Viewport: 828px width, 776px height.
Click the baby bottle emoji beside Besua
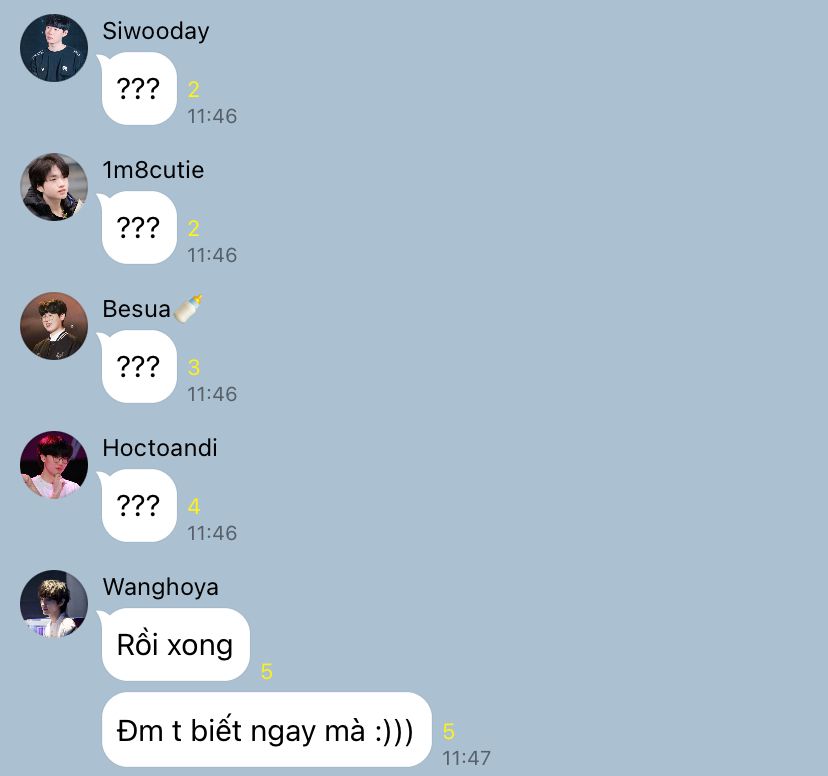188,308
